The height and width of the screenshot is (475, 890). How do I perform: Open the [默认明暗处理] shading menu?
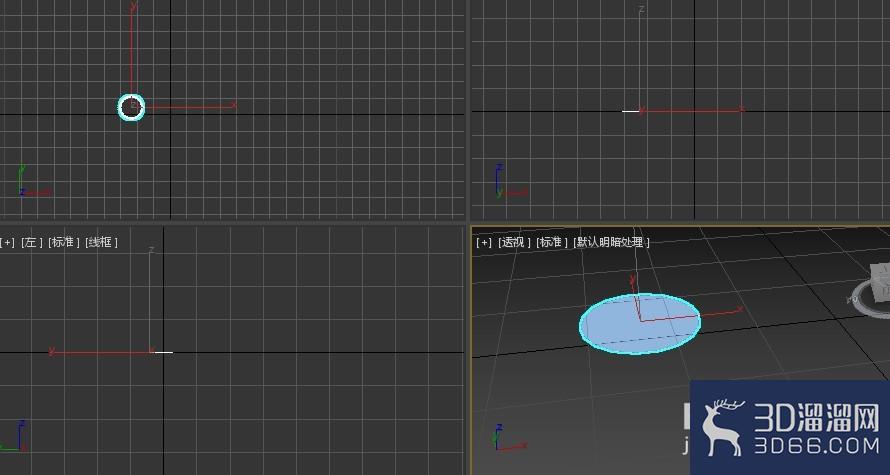611,242
